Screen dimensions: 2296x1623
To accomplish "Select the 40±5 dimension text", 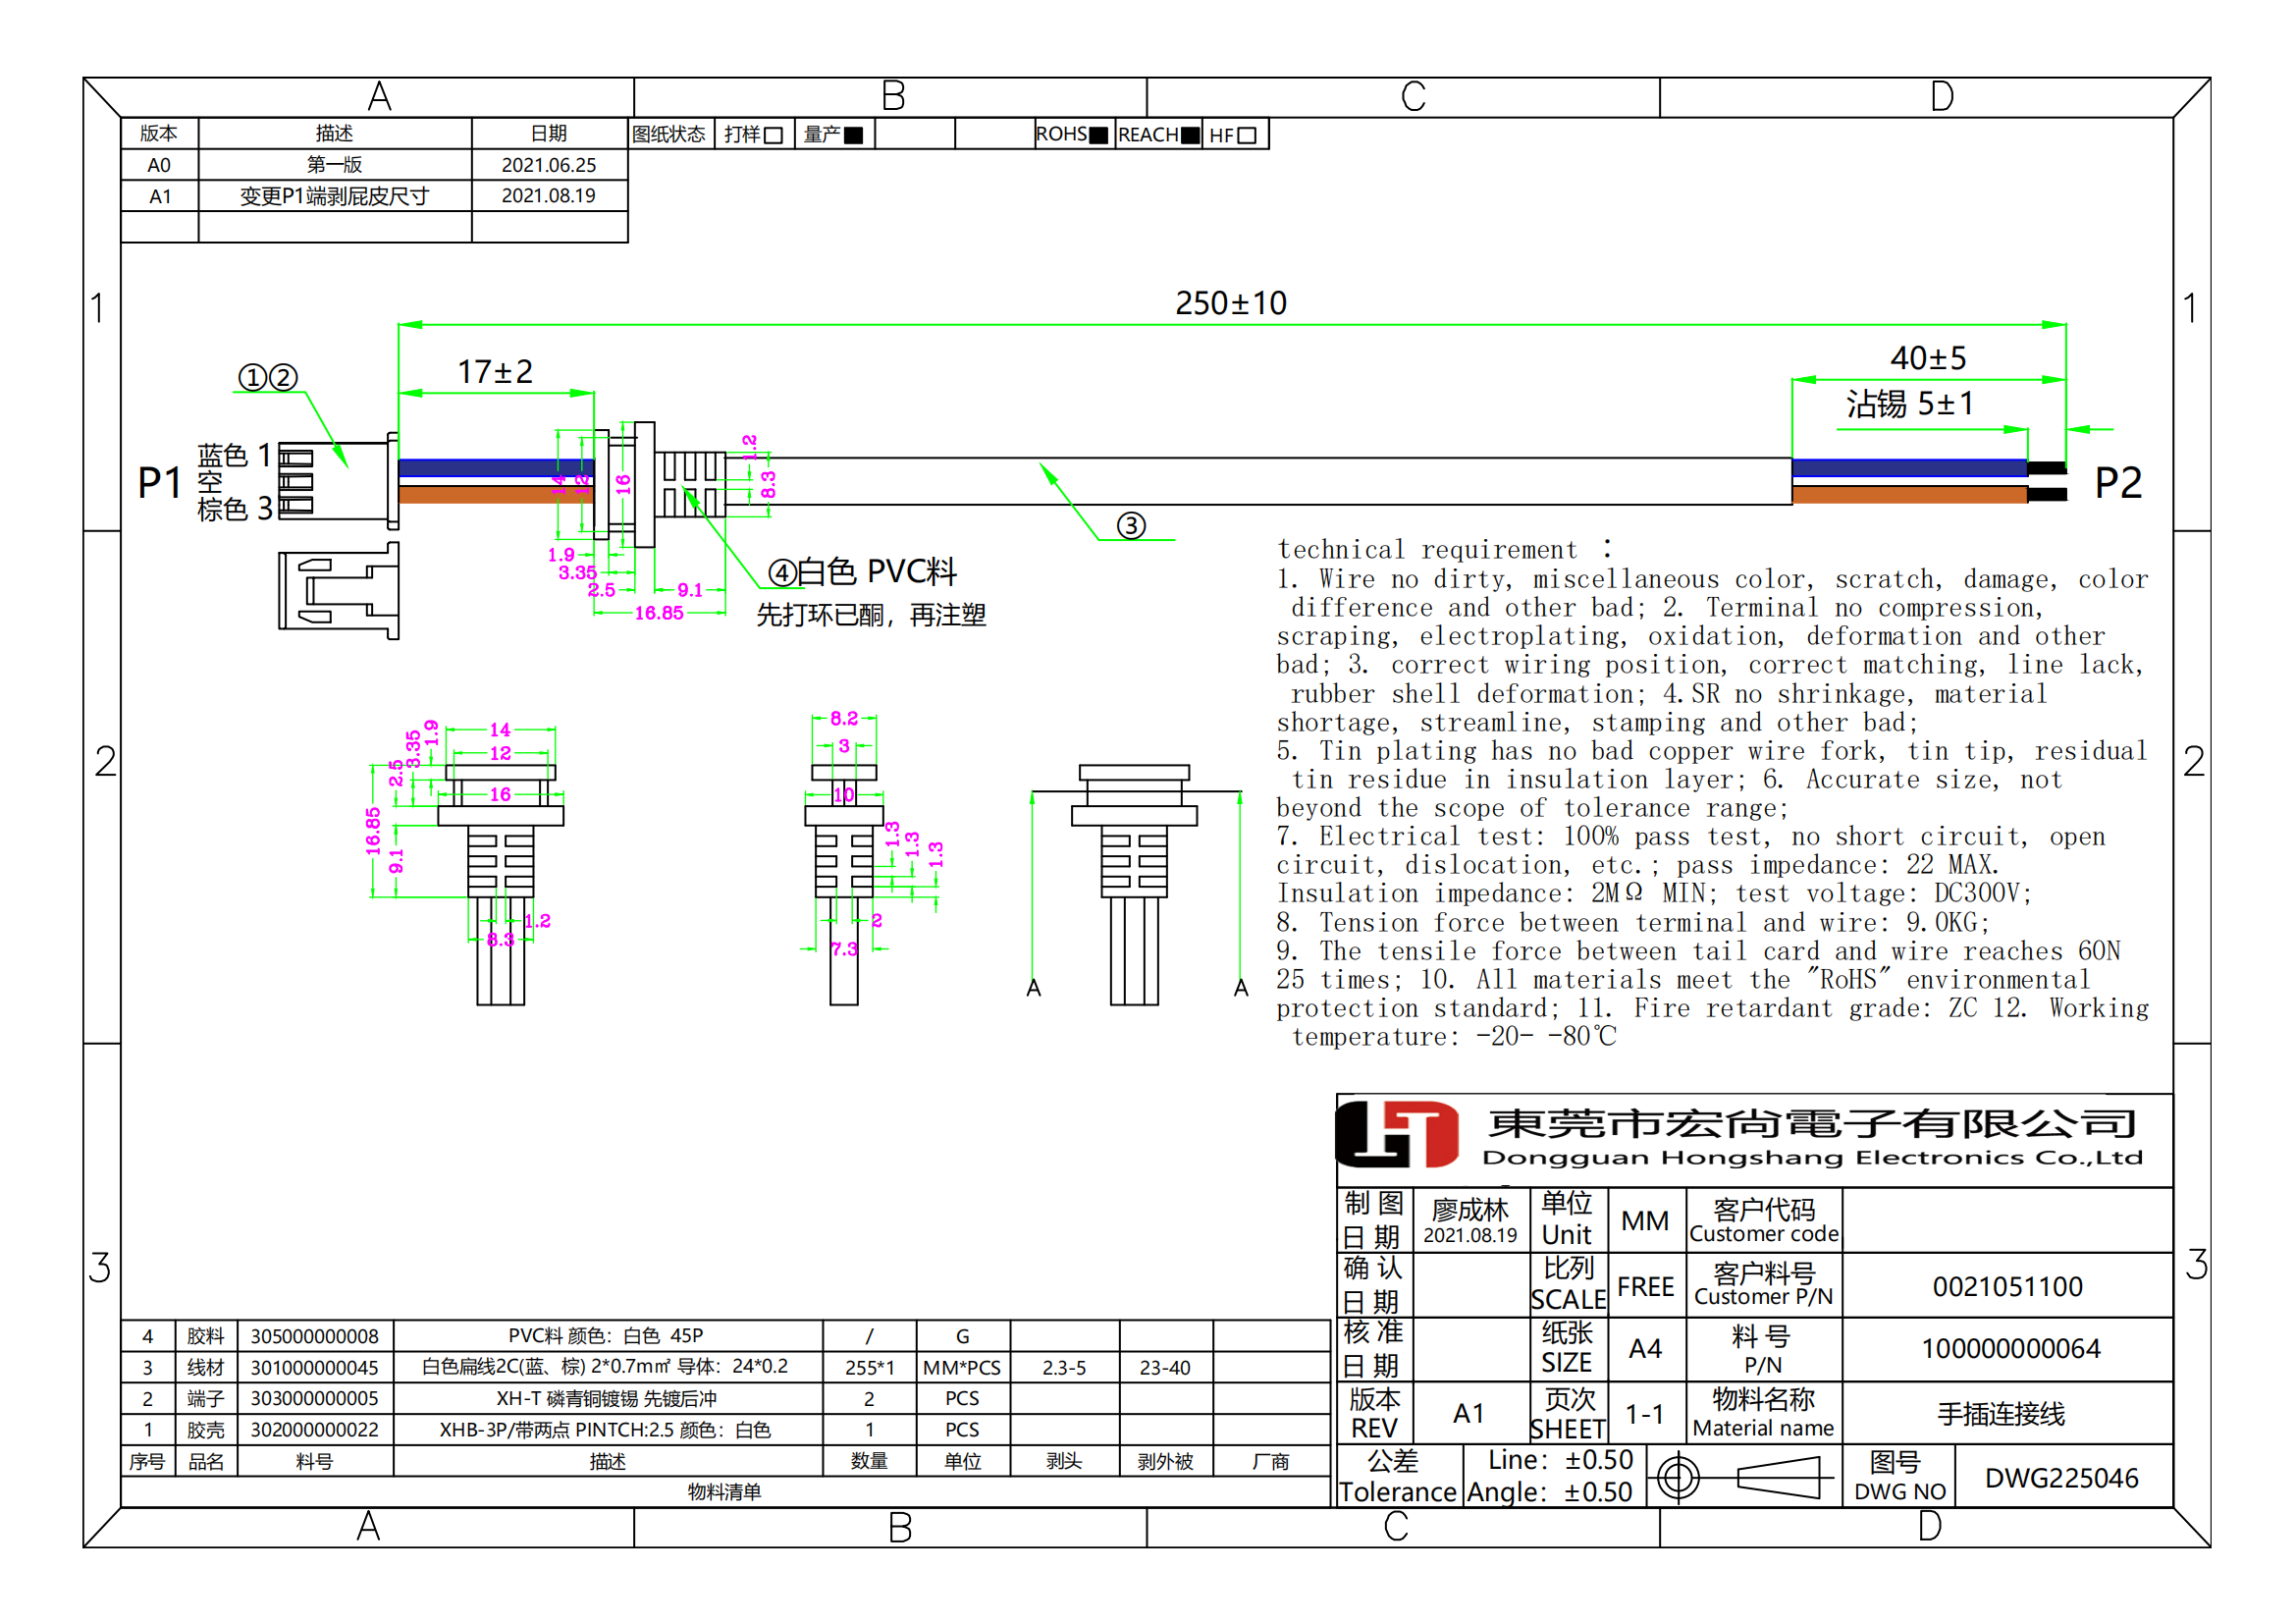I will (x=1928, y=358).
